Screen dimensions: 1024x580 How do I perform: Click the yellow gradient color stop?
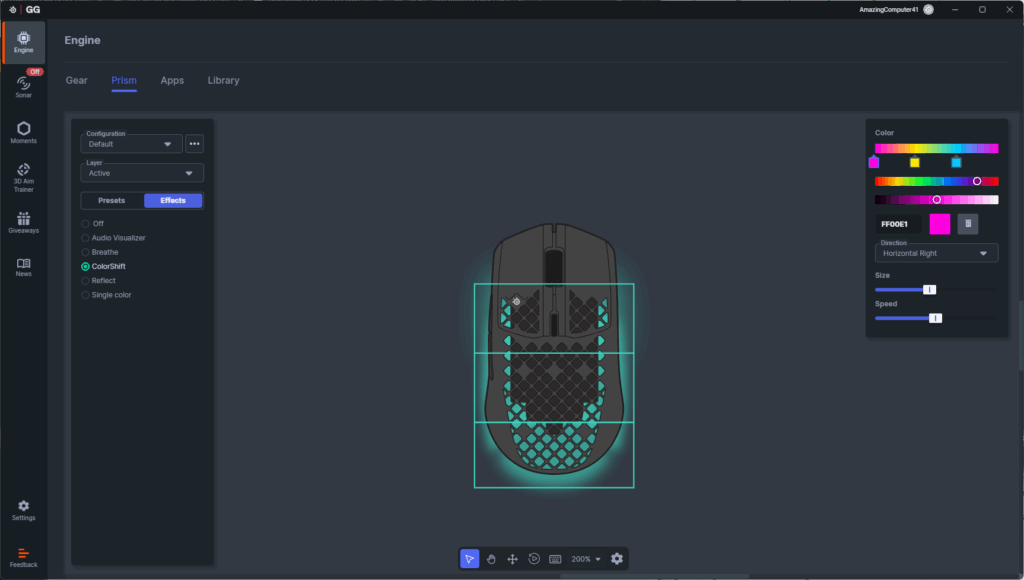pos(914,162)
